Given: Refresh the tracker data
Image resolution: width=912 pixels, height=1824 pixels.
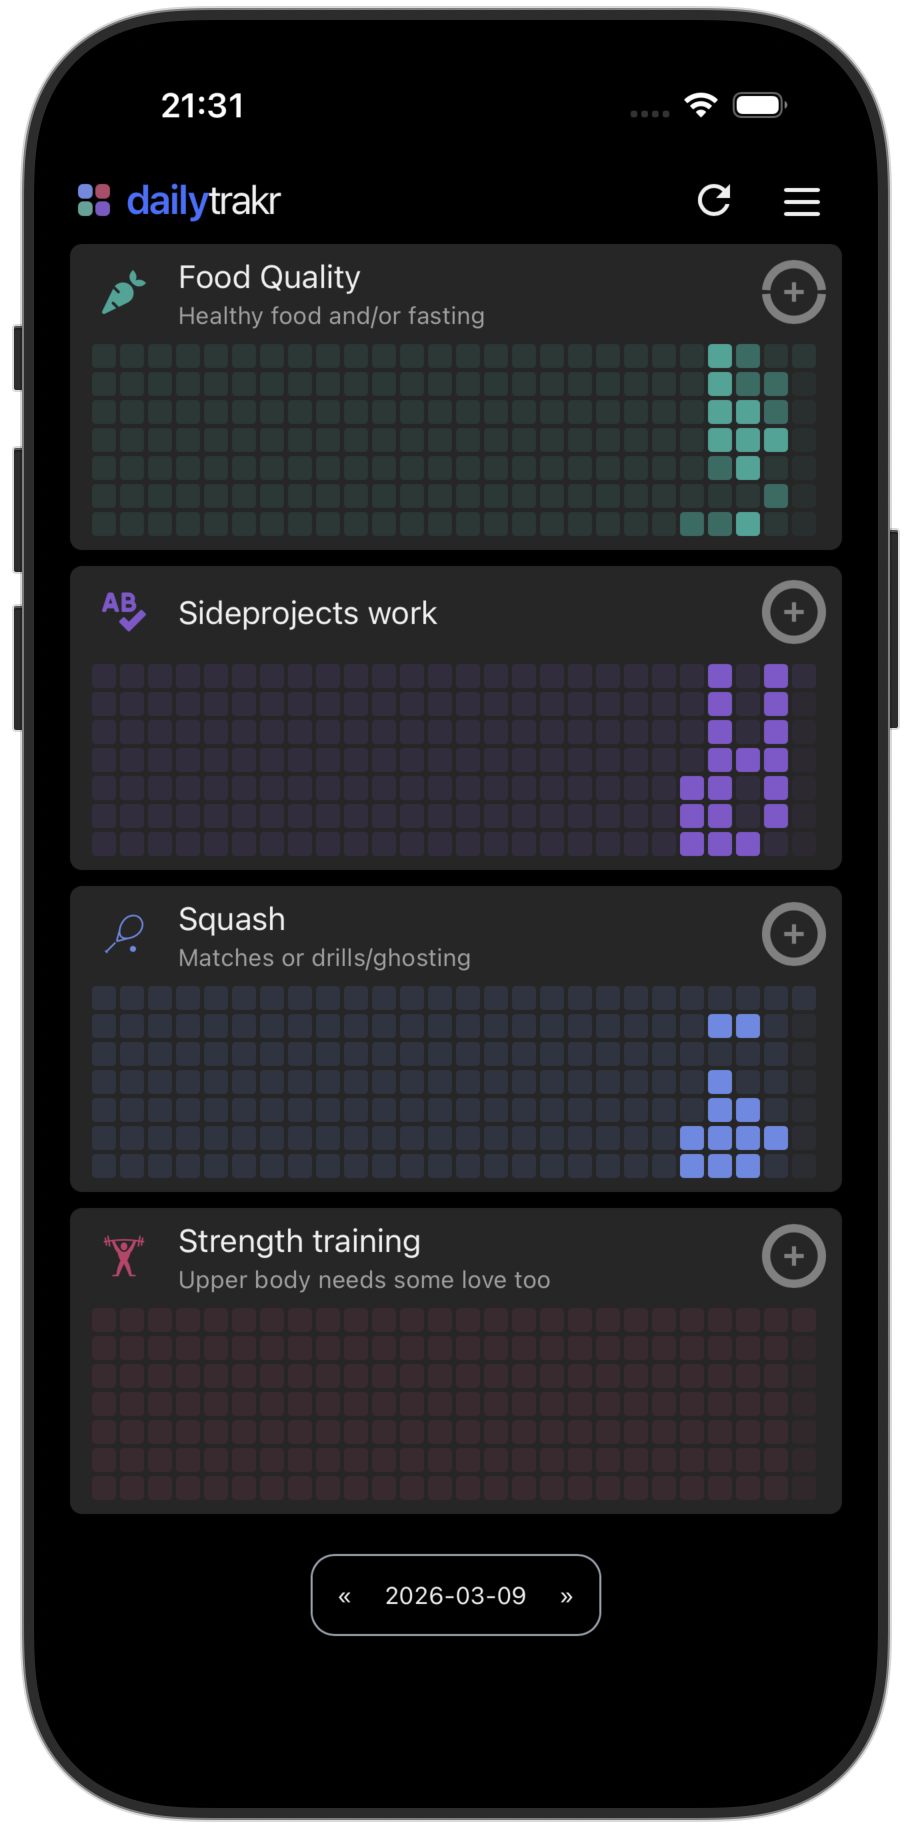Looking at the screenshot, I should 714,201.
